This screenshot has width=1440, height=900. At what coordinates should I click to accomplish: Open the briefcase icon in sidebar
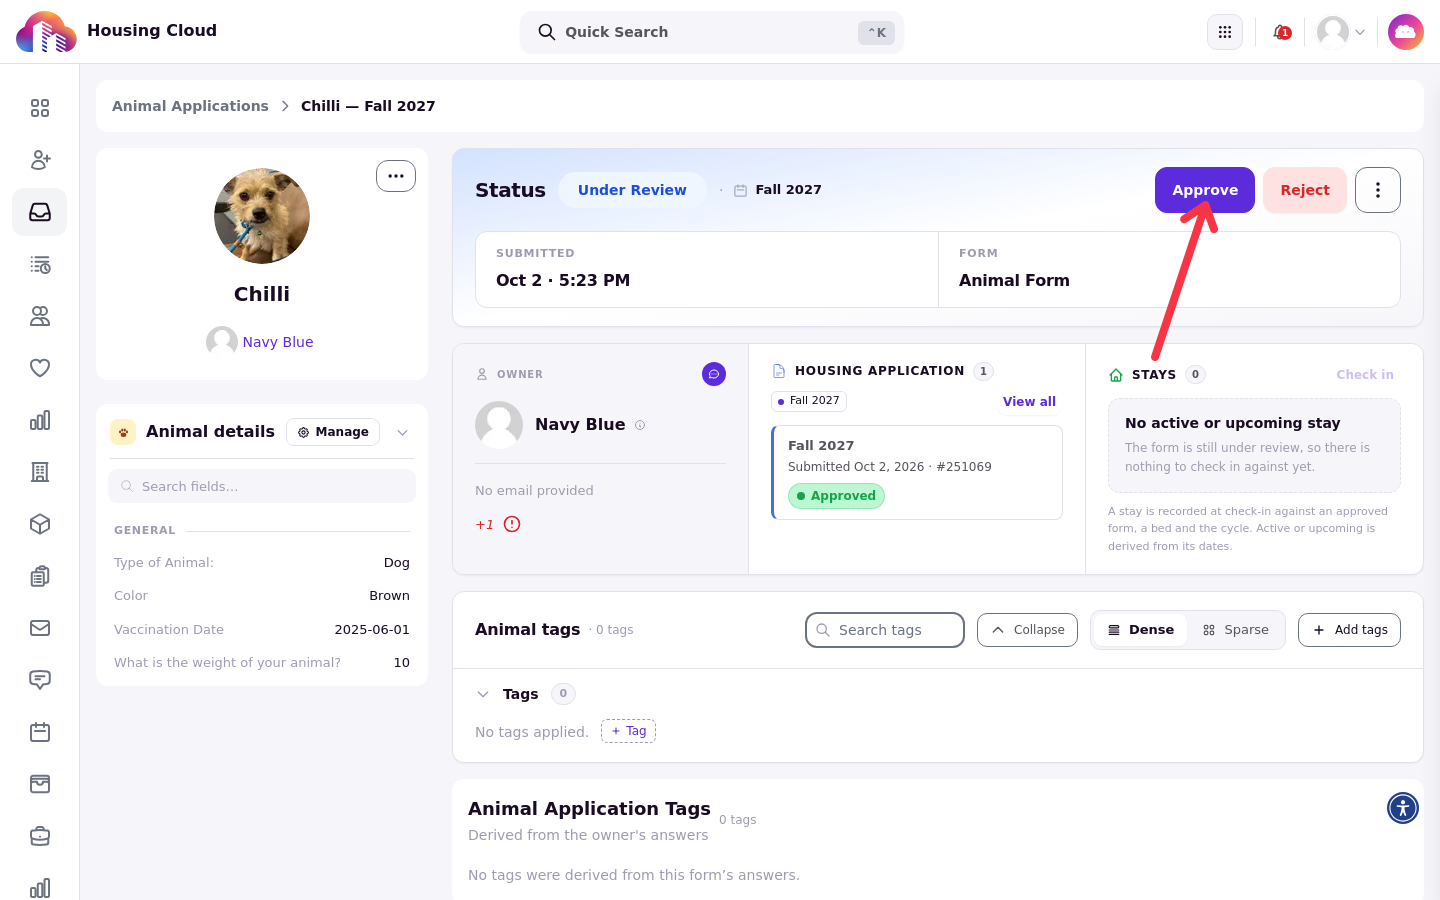click(40, 836)
